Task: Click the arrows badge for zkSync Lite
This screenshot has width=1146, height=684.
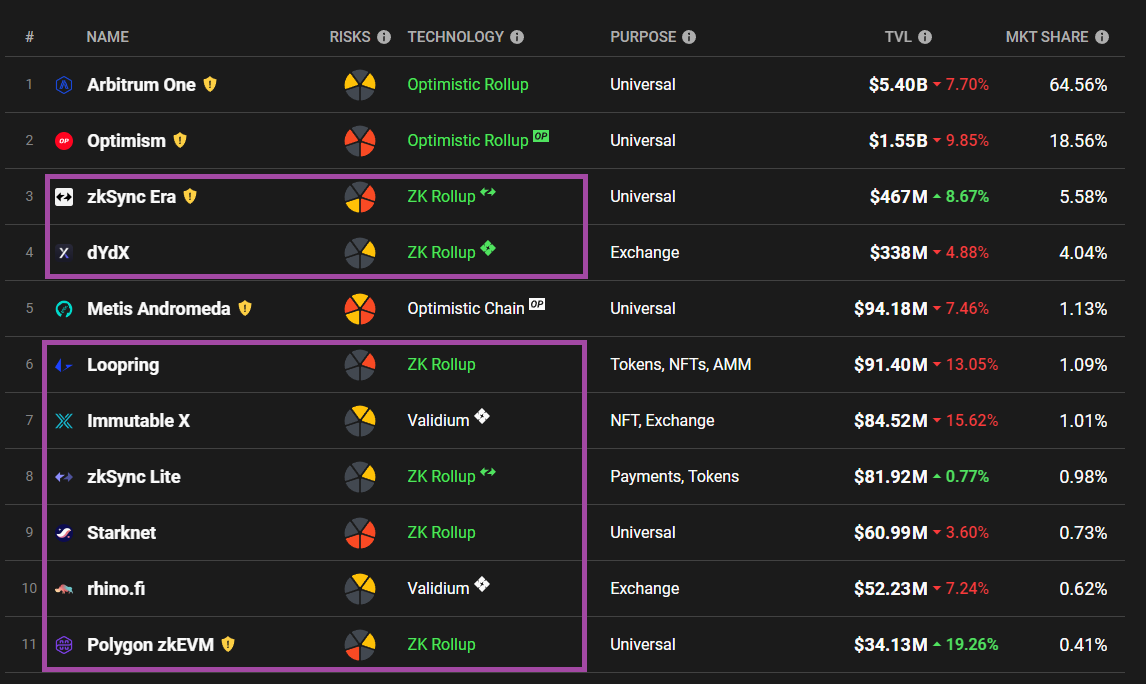Action: [488, 472]
